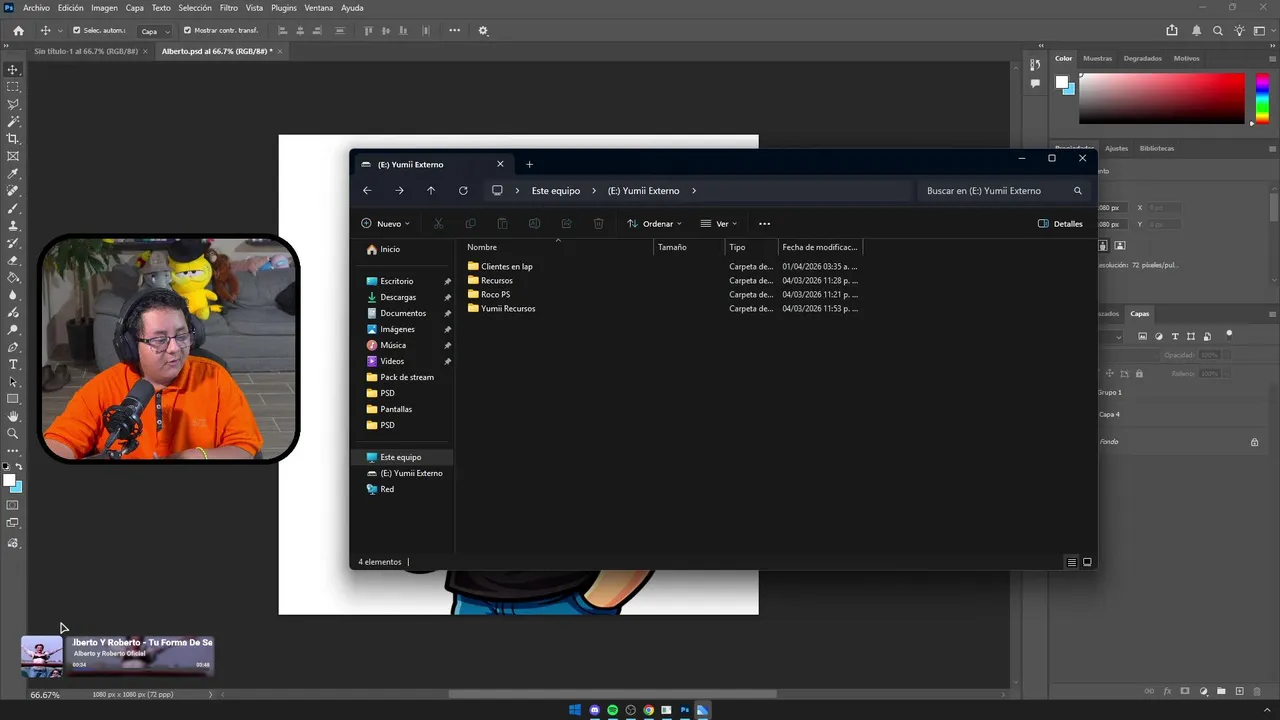1280x720 pixels.
Task: Select the Brush tool
Action: [x=13, y=208]
